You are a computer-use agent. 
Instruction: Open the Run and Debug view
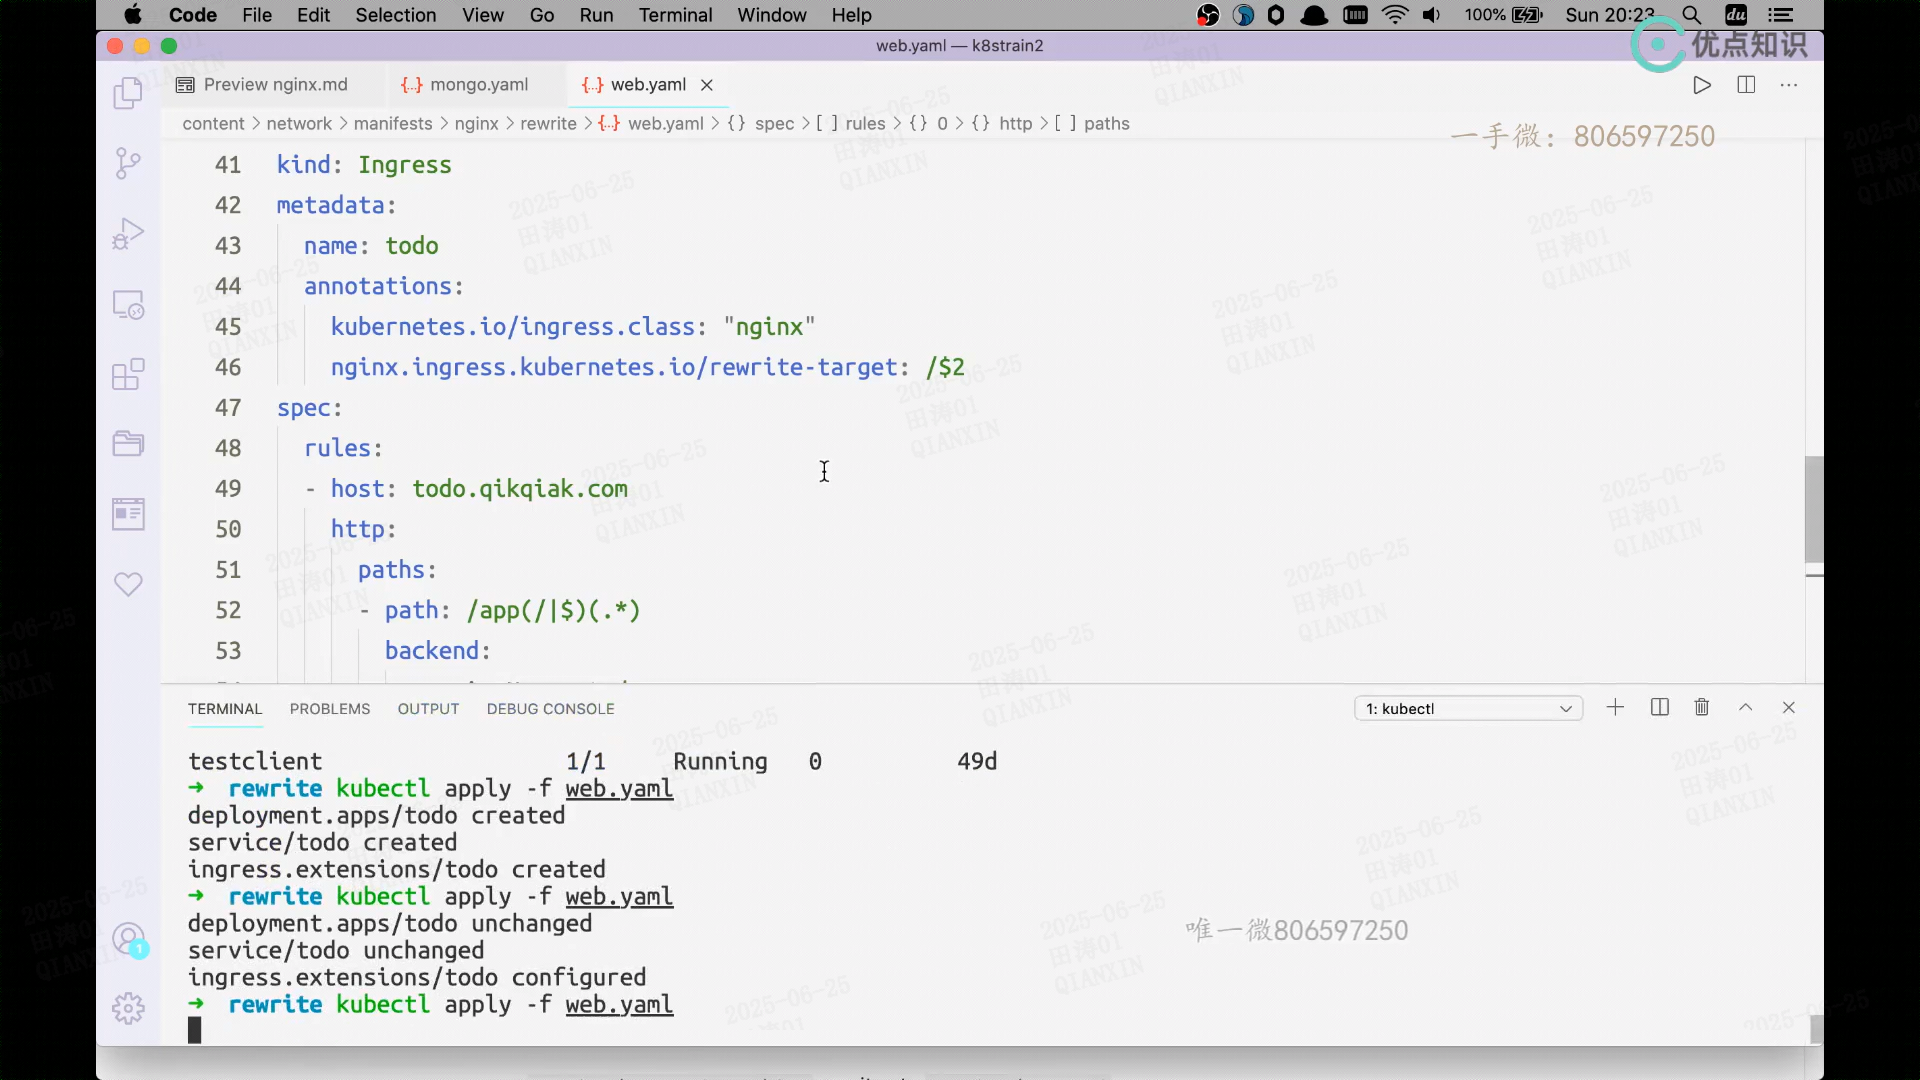128,234
